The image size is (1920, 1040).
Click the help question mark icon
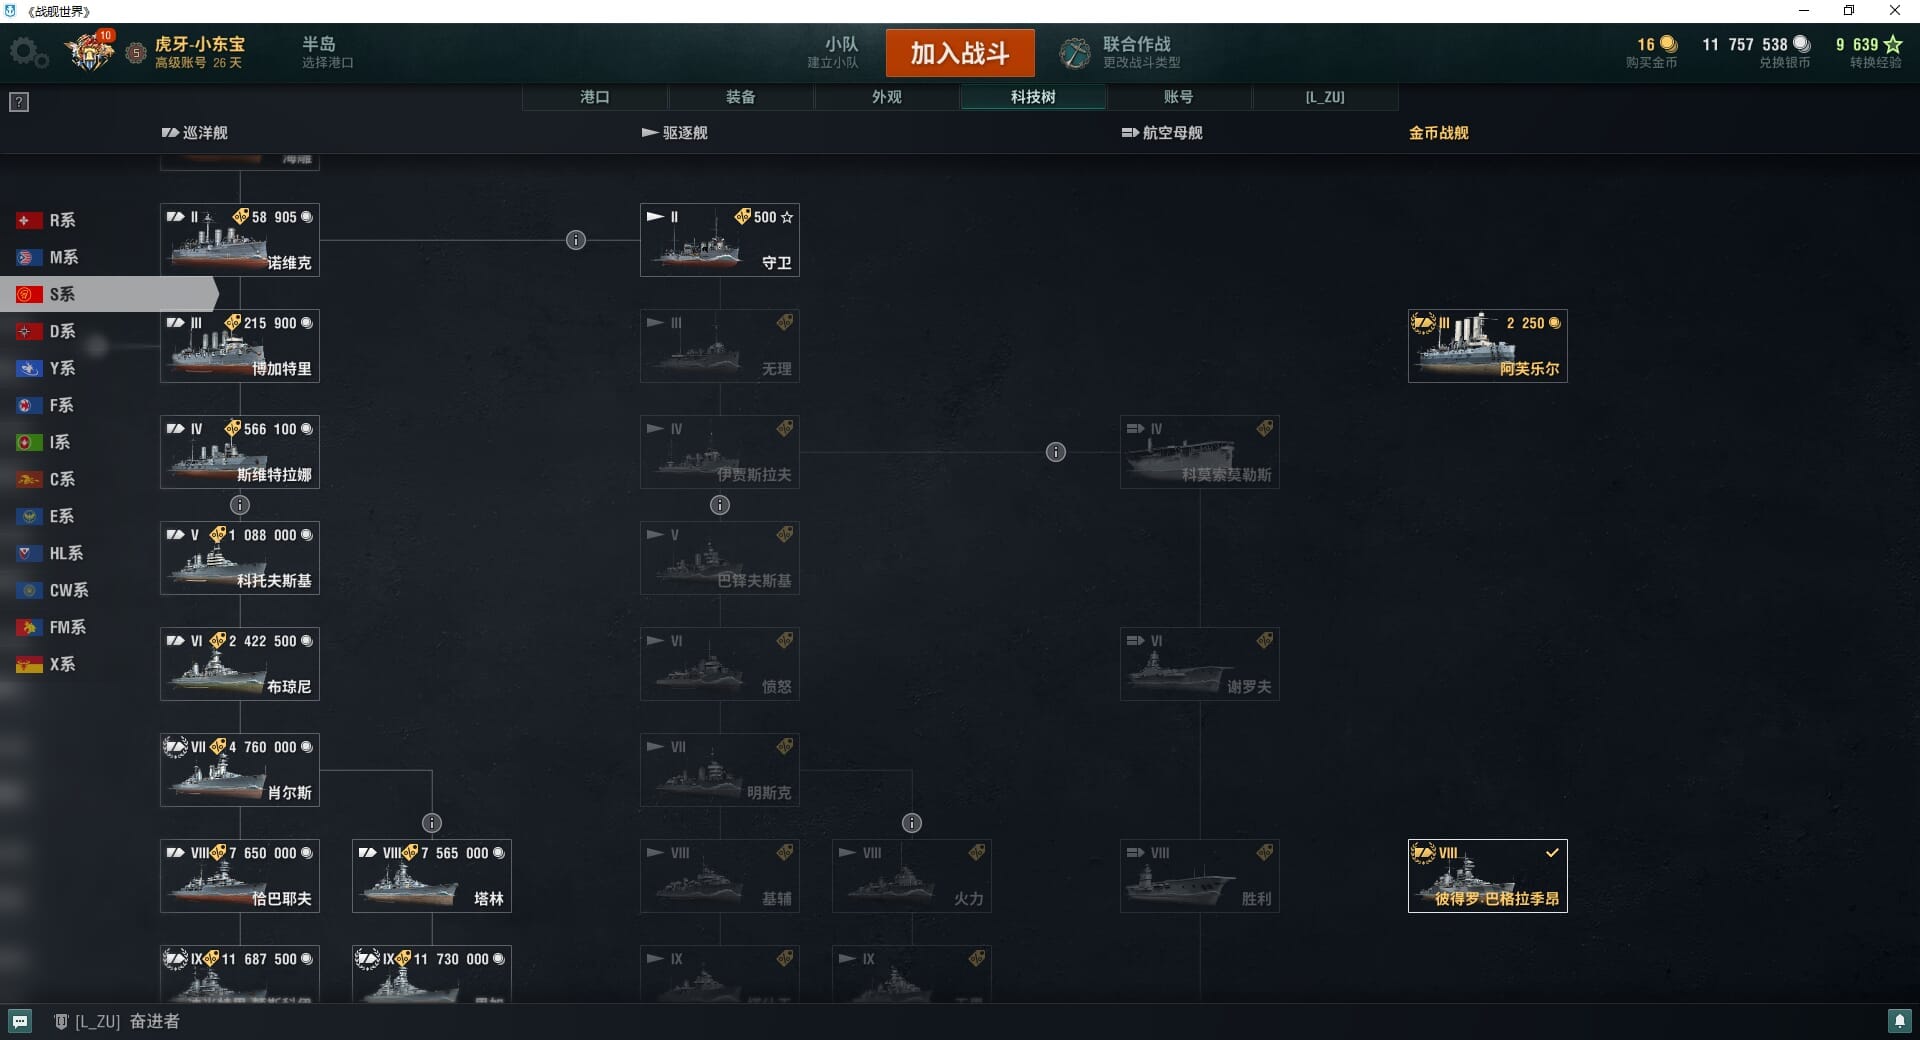click(19, 102)
